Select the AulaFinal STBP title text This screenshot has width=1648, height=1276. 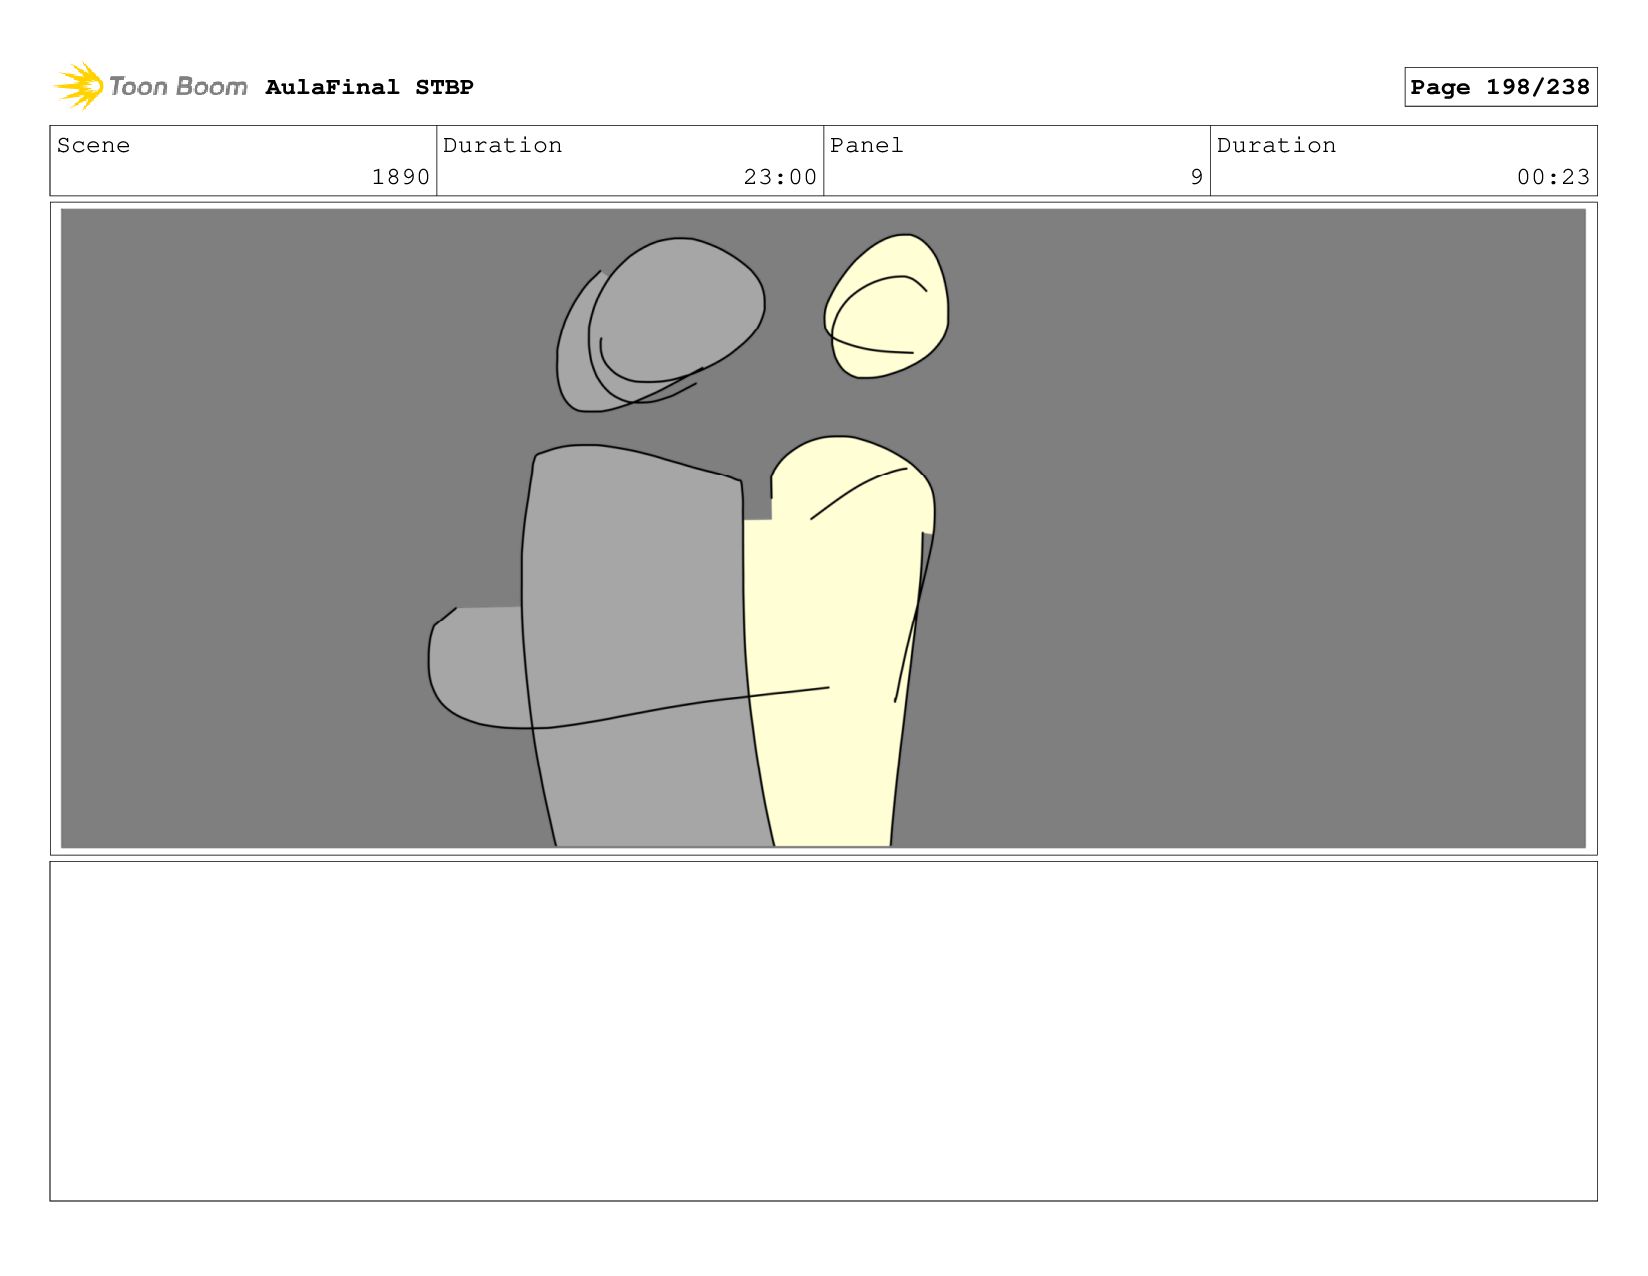pyautogui.click(x=369, y=87)
